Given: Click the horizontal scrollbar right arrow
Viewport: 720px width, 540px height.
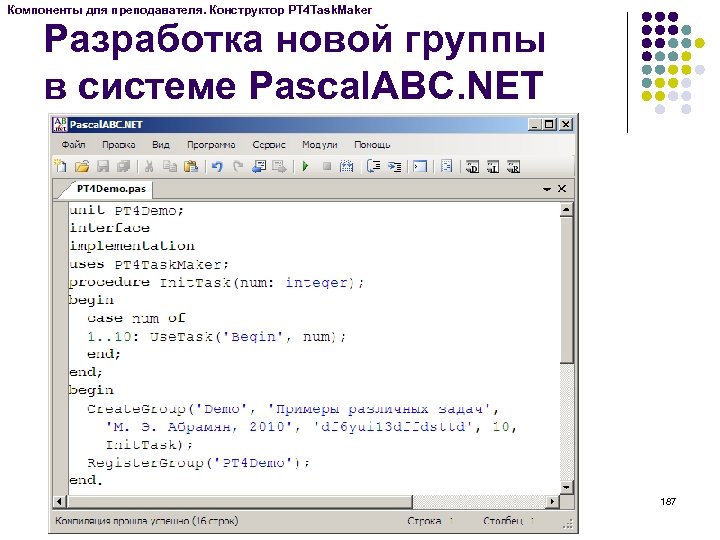Looking at the screenshot, I should 552,501.
